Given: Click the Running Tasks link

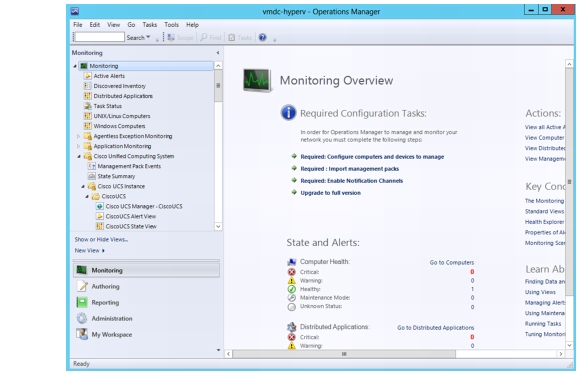Looking at the screenshot, I should [543, 324].
